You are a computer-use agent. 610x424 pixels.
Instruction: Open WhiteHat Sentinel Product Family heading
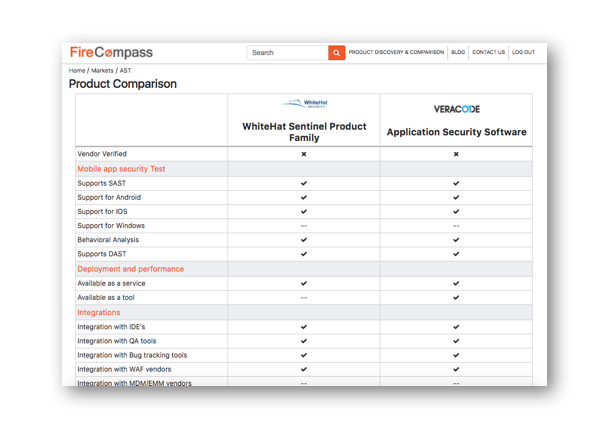pyautogui.click(x=304, y=132)
